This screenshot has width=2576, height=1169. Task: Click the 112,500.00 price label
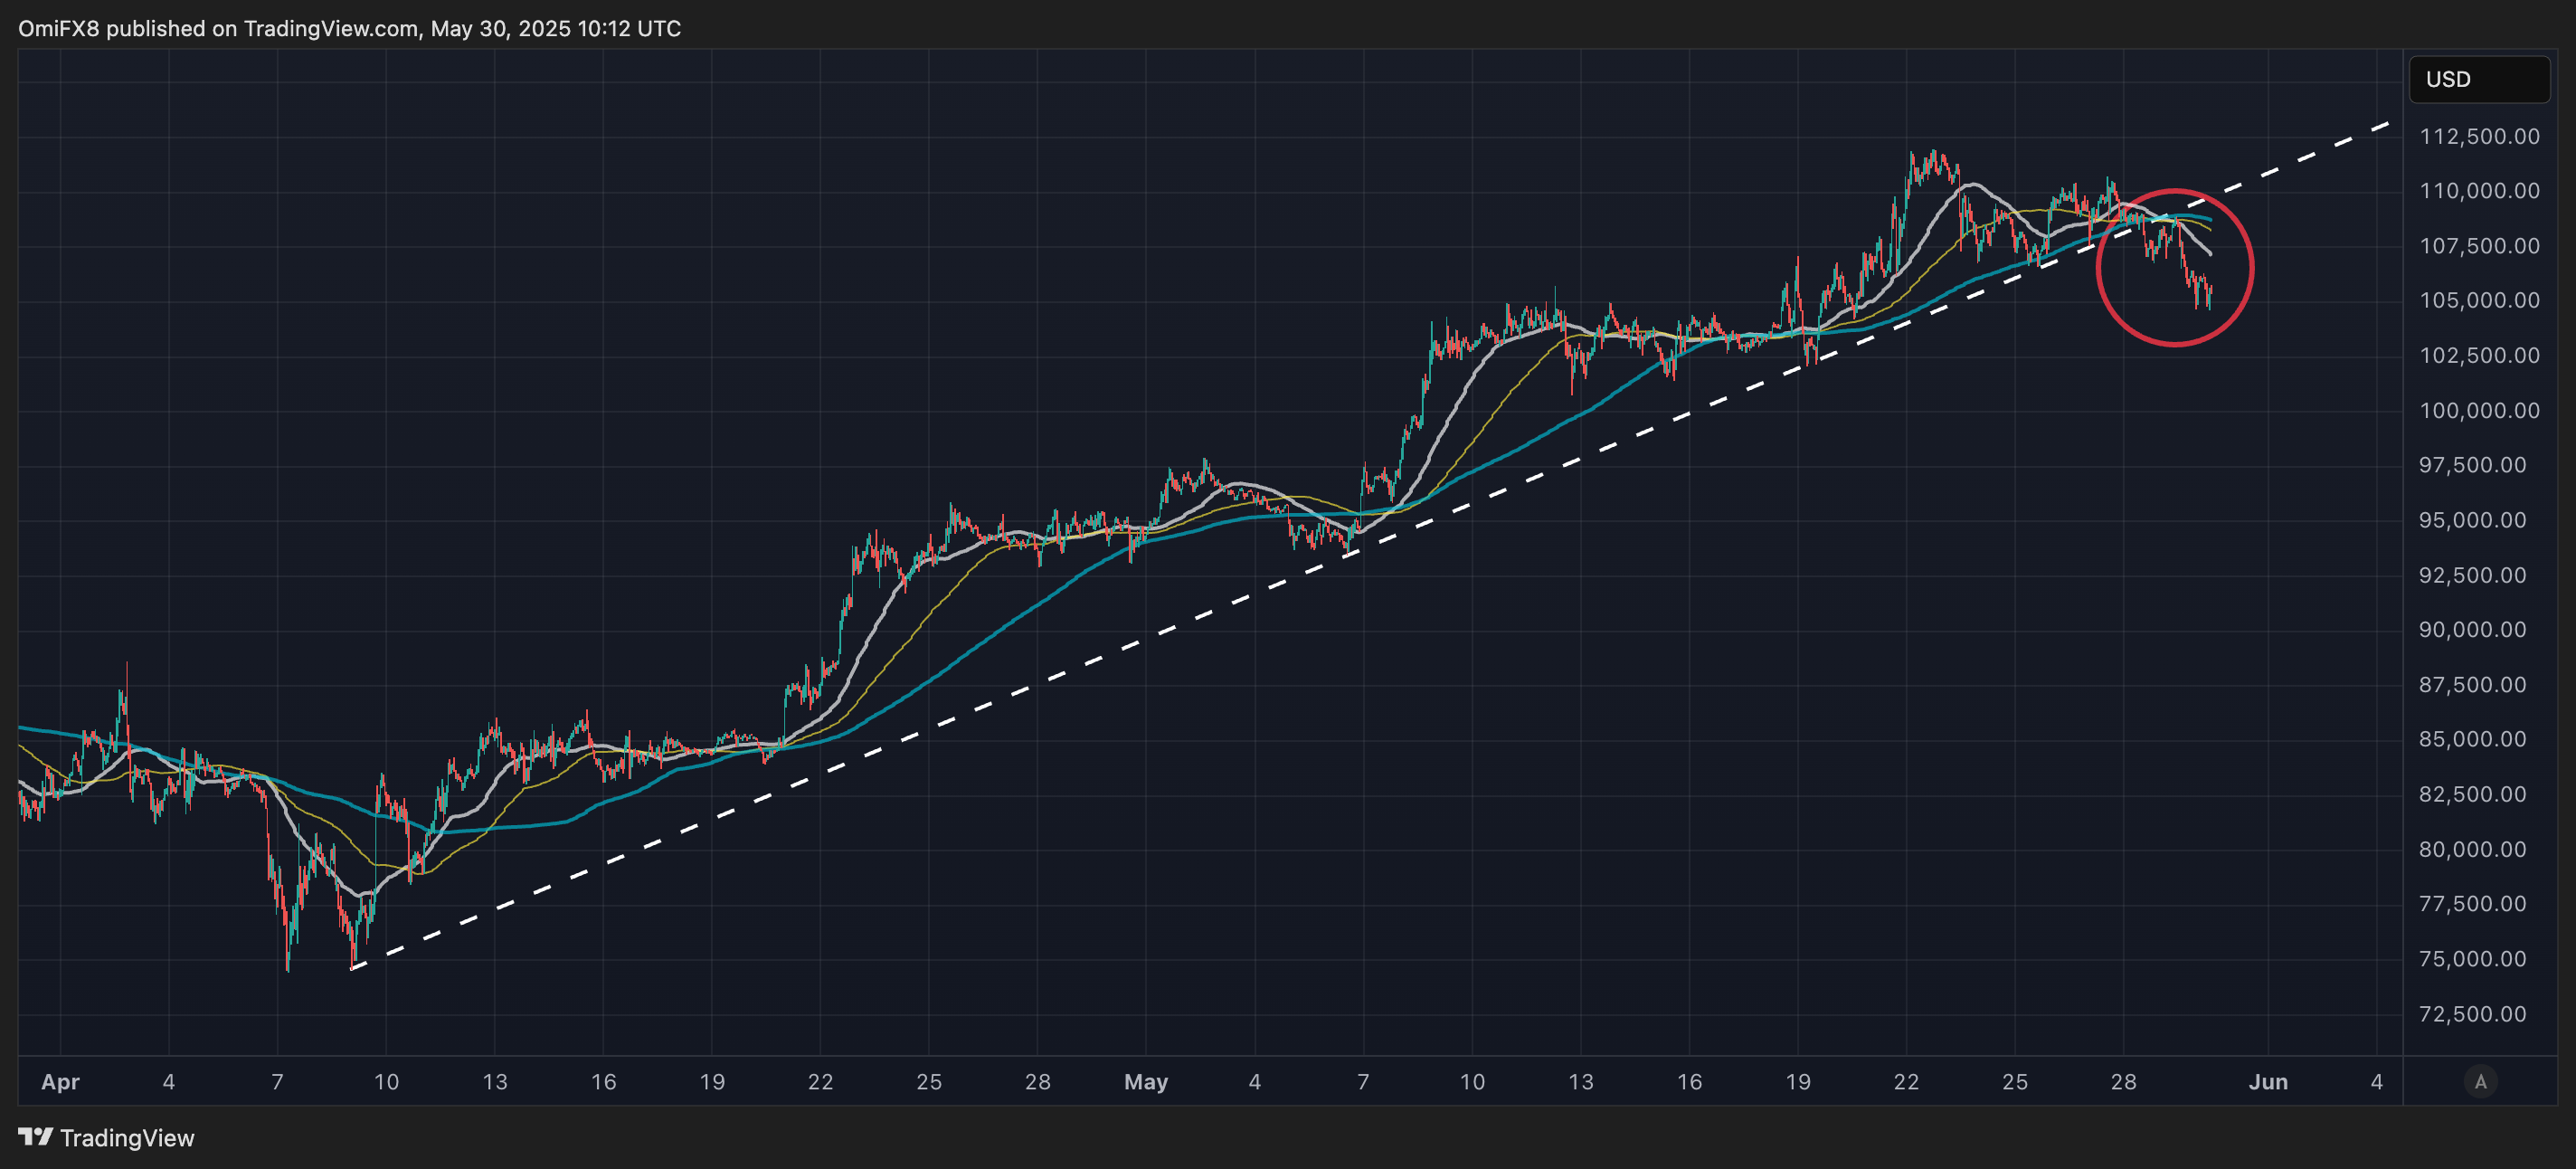tap(2478, 136)
